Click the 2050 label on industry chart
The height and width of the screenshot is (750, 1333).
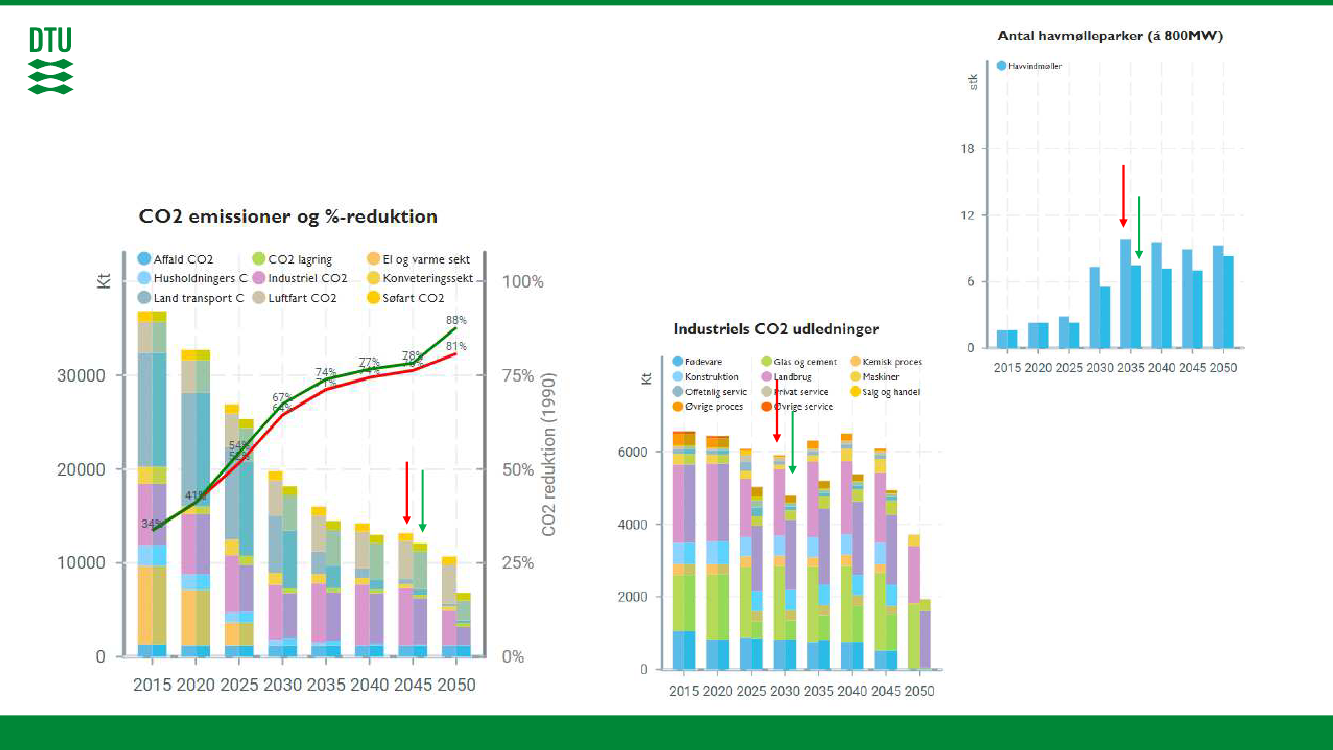(x=920, y=691)
